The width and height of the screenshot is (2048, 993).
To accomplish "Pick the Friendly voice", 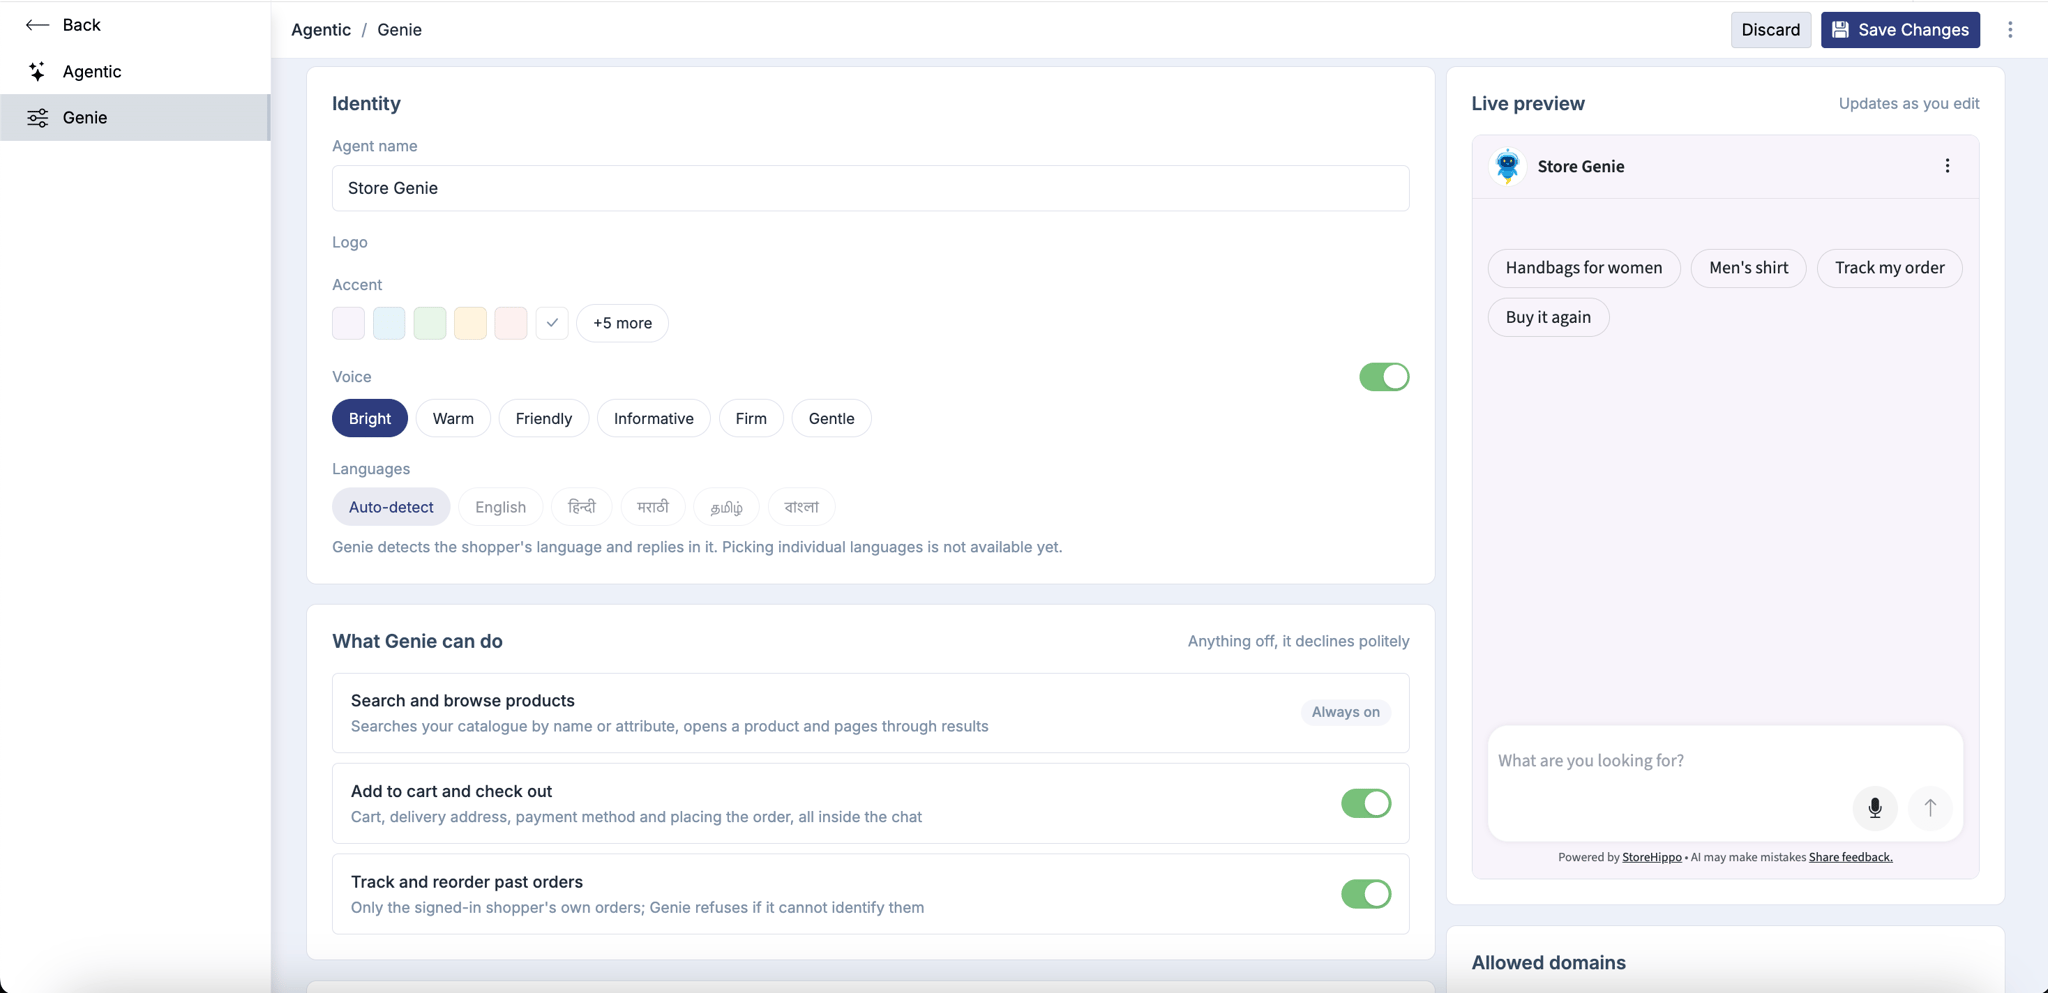I will tap(544, 418).
